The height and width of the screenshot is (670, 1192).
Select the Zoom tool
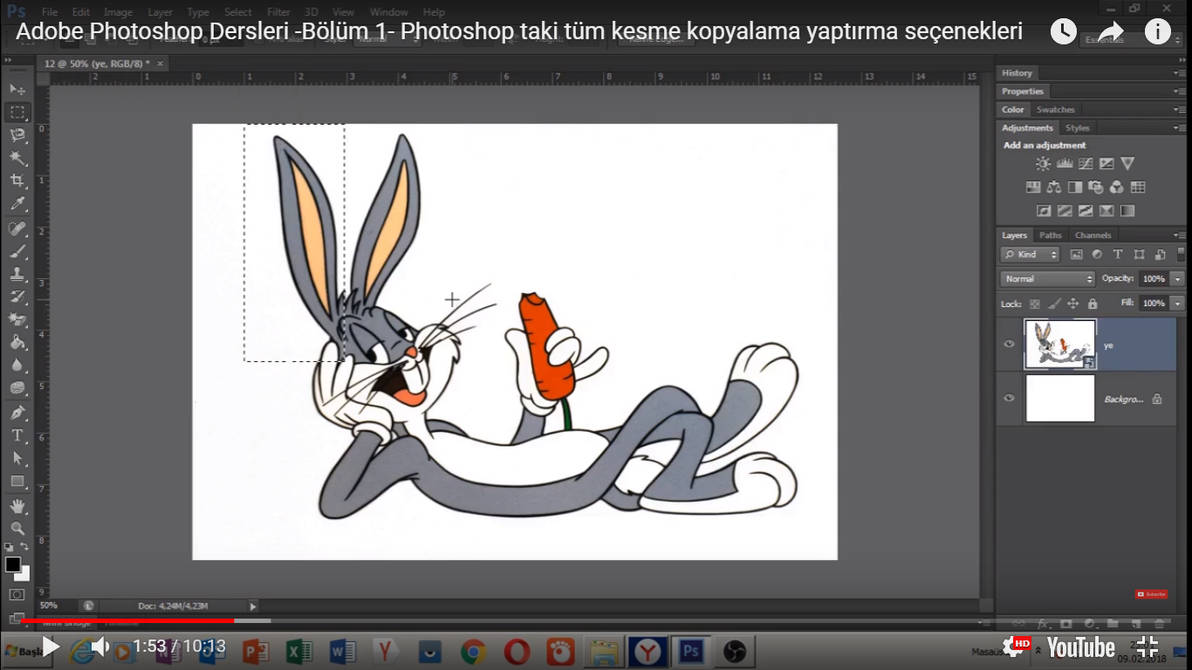tap(14, 528)
